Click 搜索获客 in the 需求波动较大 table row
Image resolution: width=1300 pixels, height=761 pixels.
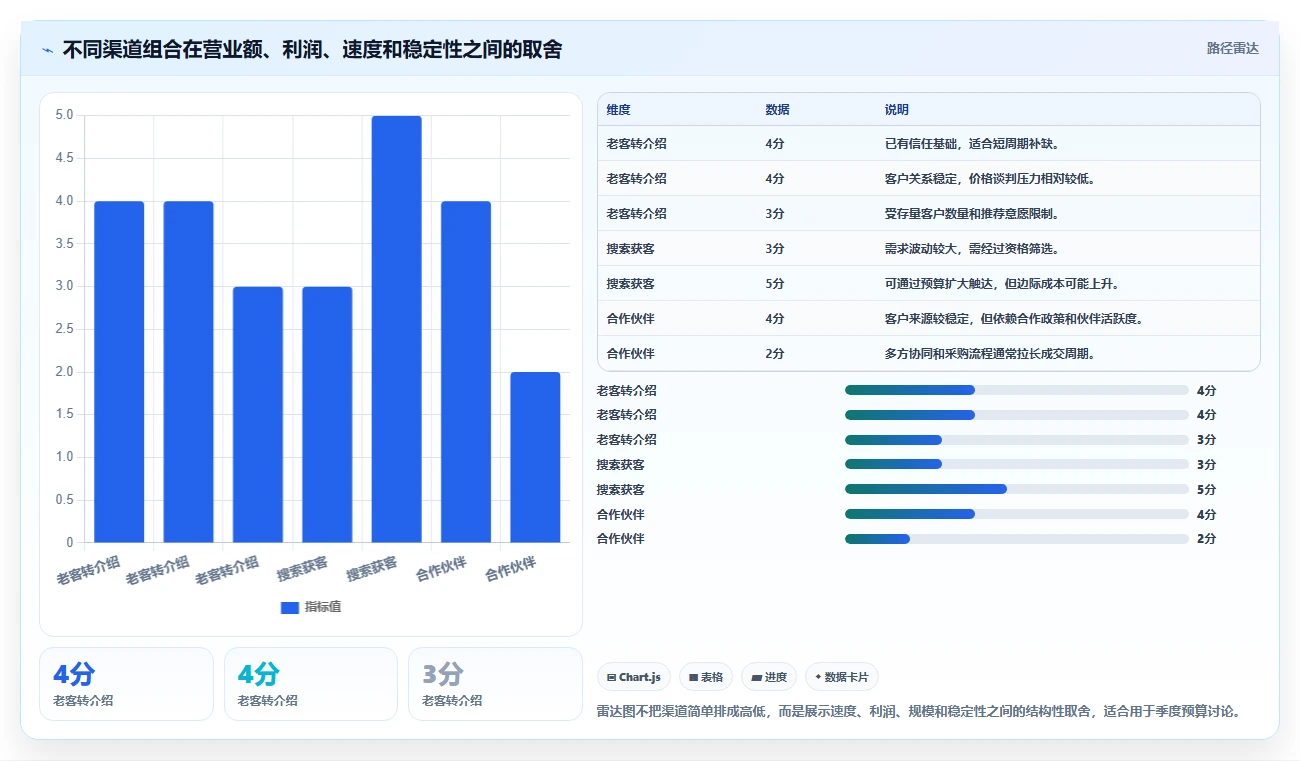tap(630, 249)
